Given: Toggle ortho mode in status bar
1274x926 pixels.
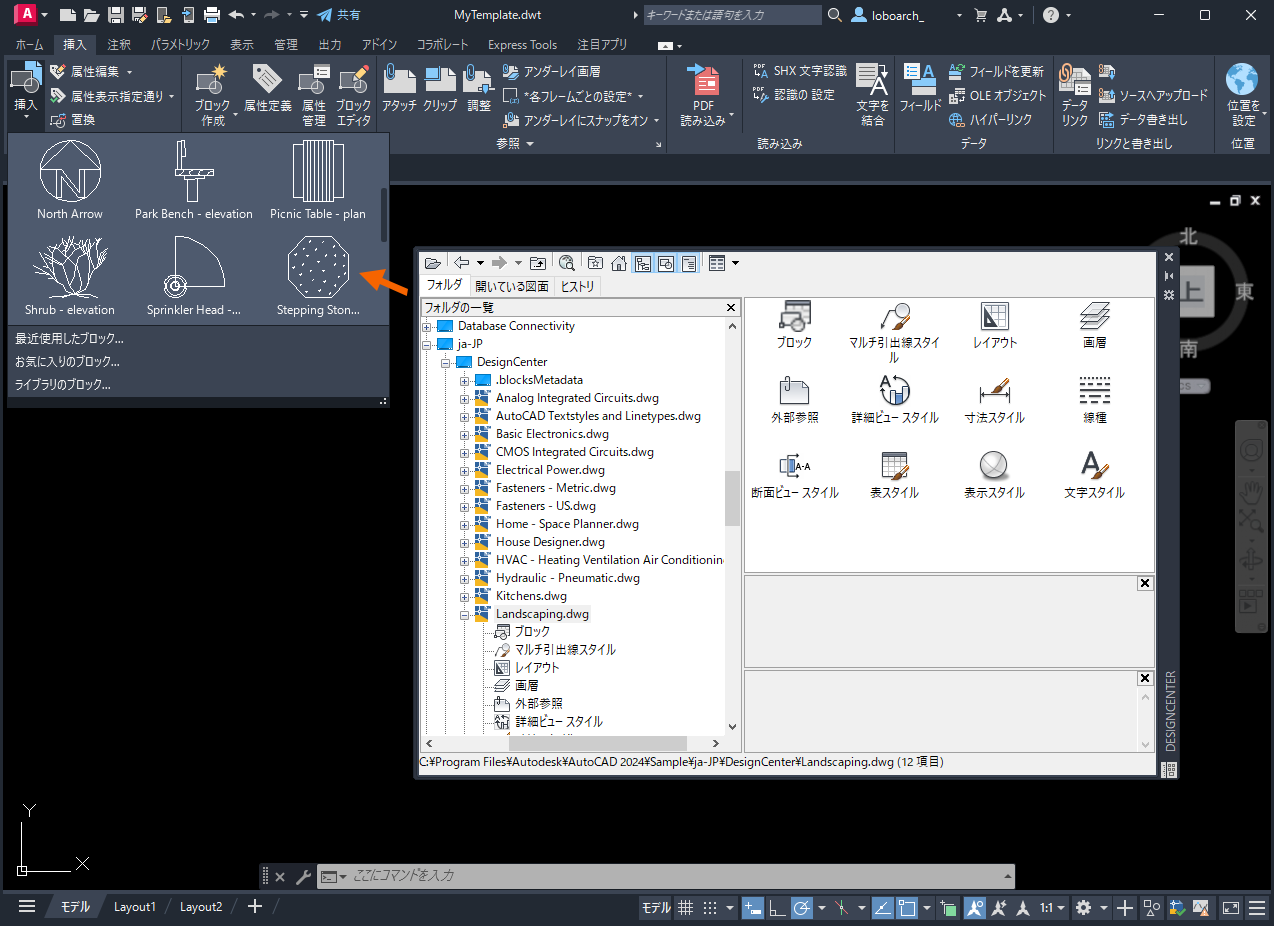Looking at the screenshot, I should pyautogui.click(x=777, y=908).
